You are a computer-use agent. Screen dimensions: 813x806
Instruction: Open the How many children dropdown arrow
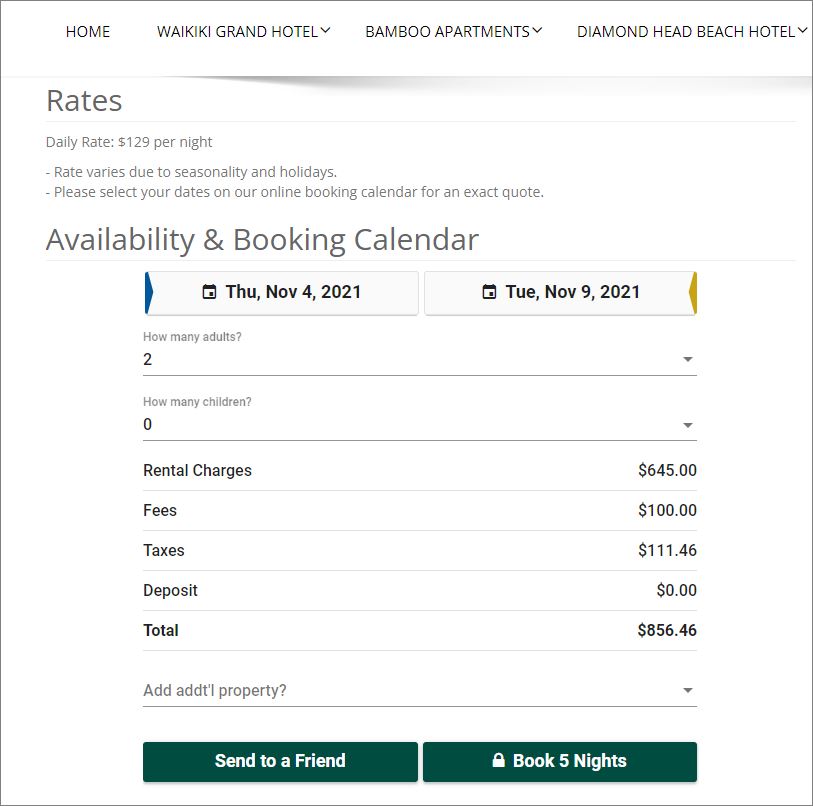pyautogui.click(x=688, y=425)
